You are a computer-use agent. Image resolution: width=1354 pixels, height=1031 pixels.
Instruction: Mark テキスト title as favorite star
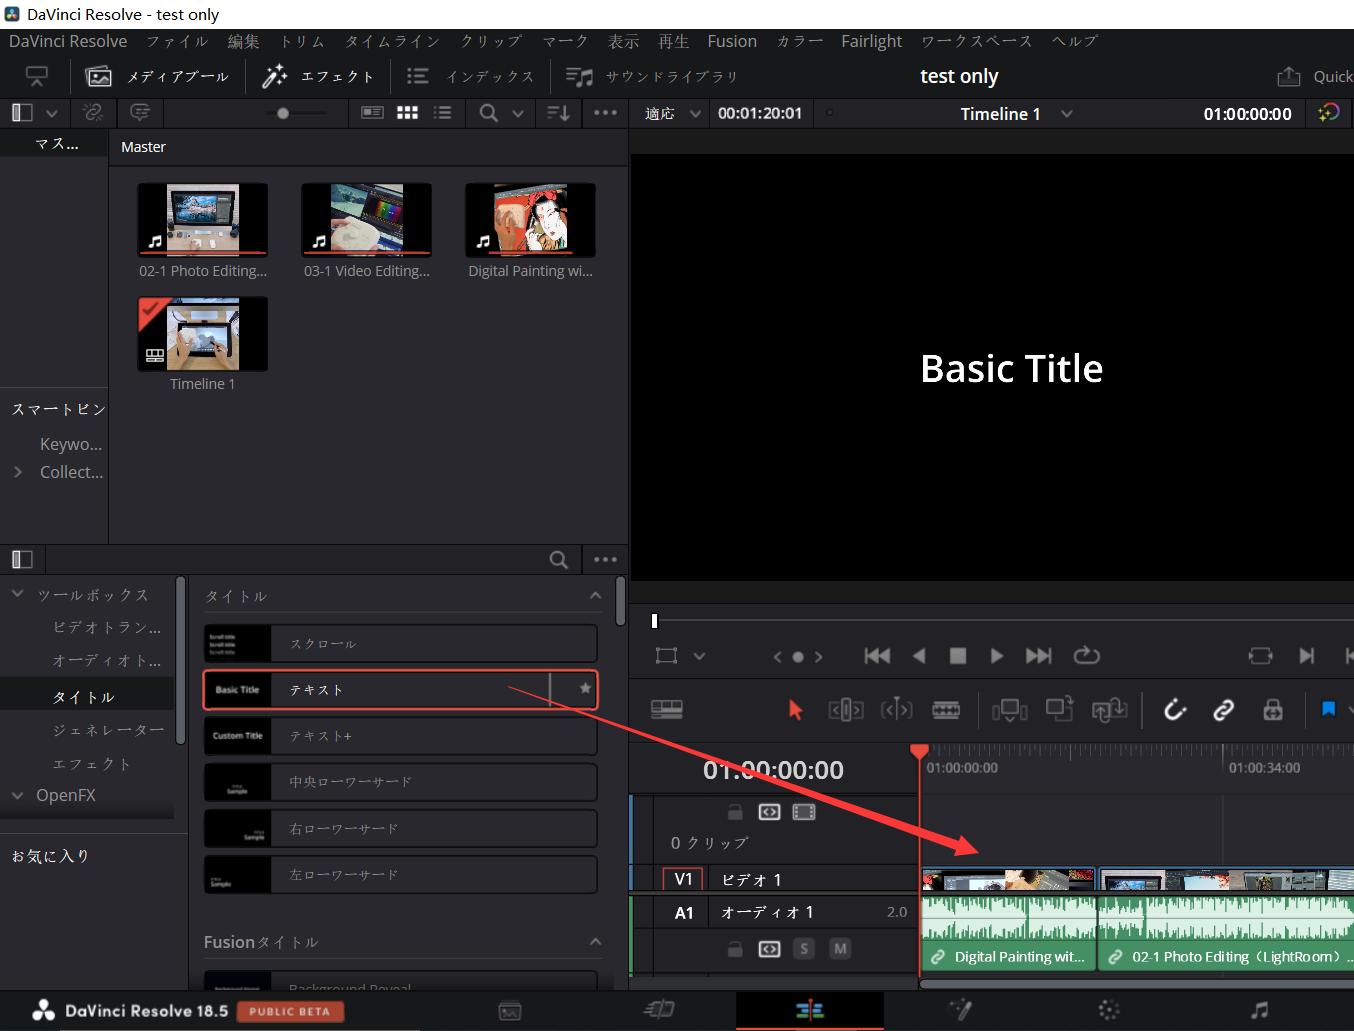point(585,688)
